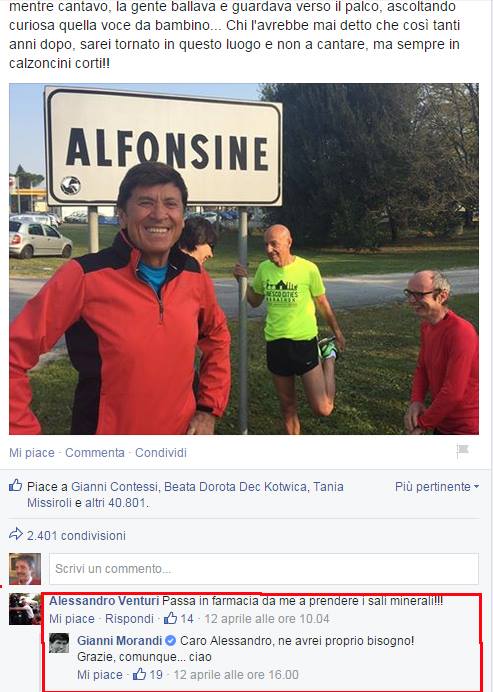Expand the 'Più pertinente' sort dropdown
Image resolution: width=493 pixels, height=692 pixels.
pyautogui.click(x=437, y=487)
